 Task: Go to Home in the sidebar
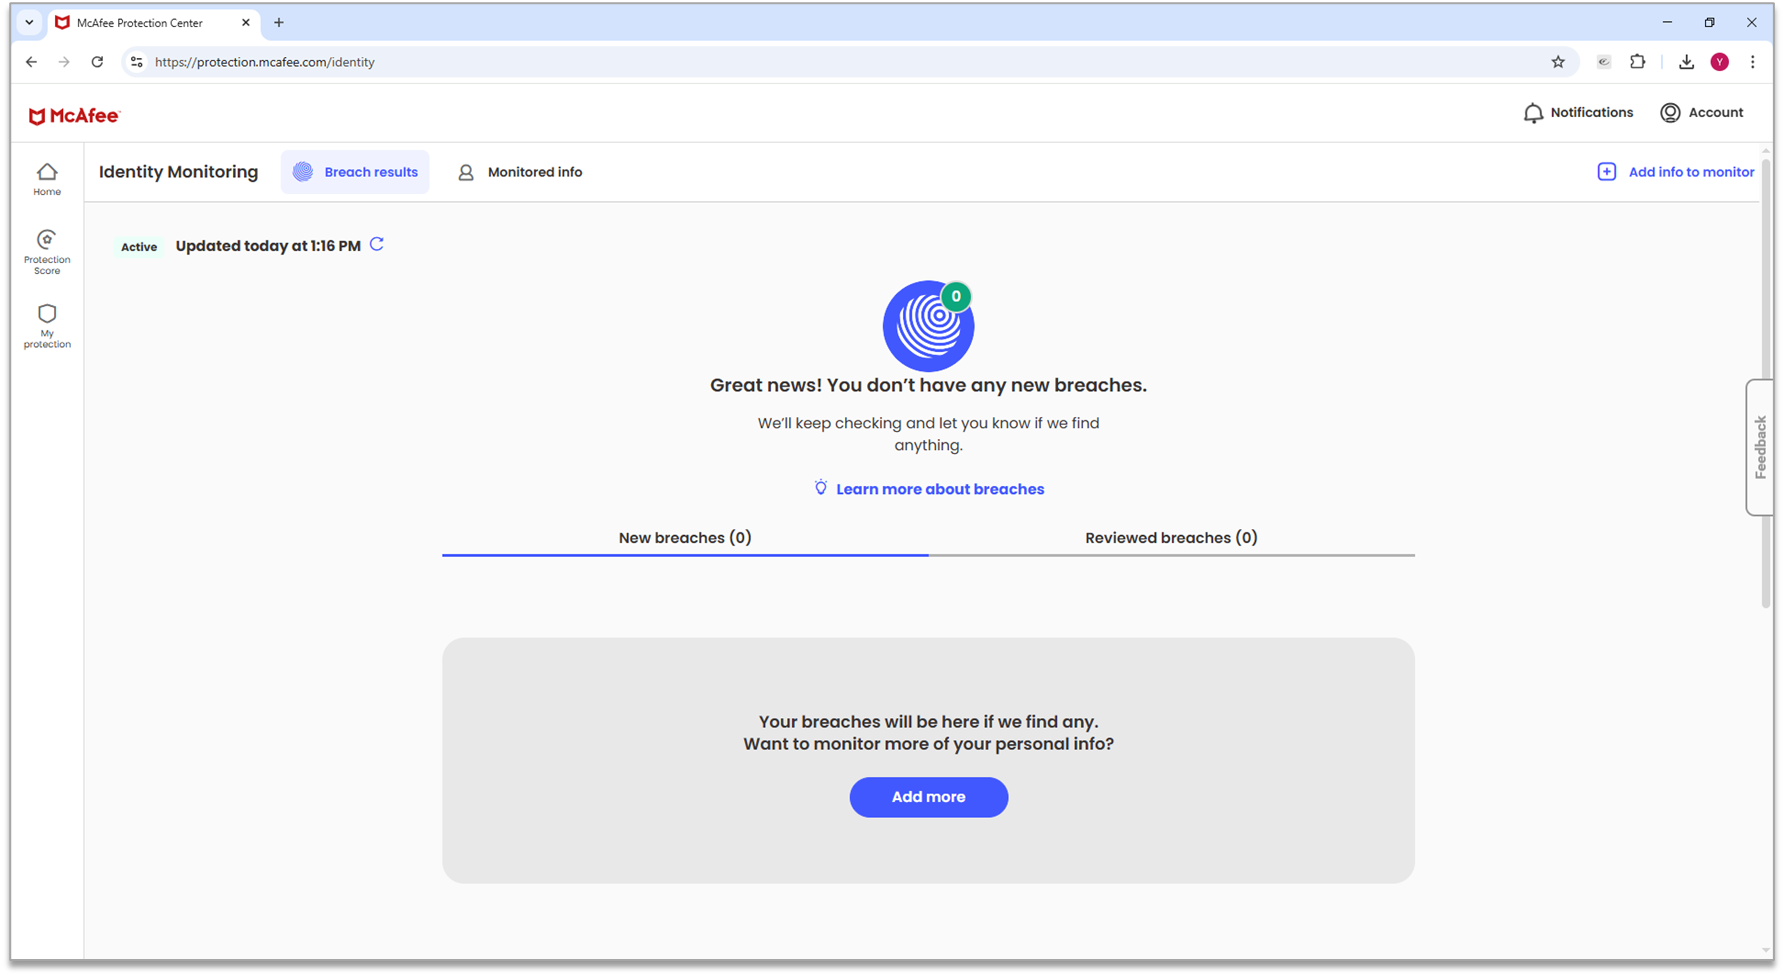tap(47, 179)
